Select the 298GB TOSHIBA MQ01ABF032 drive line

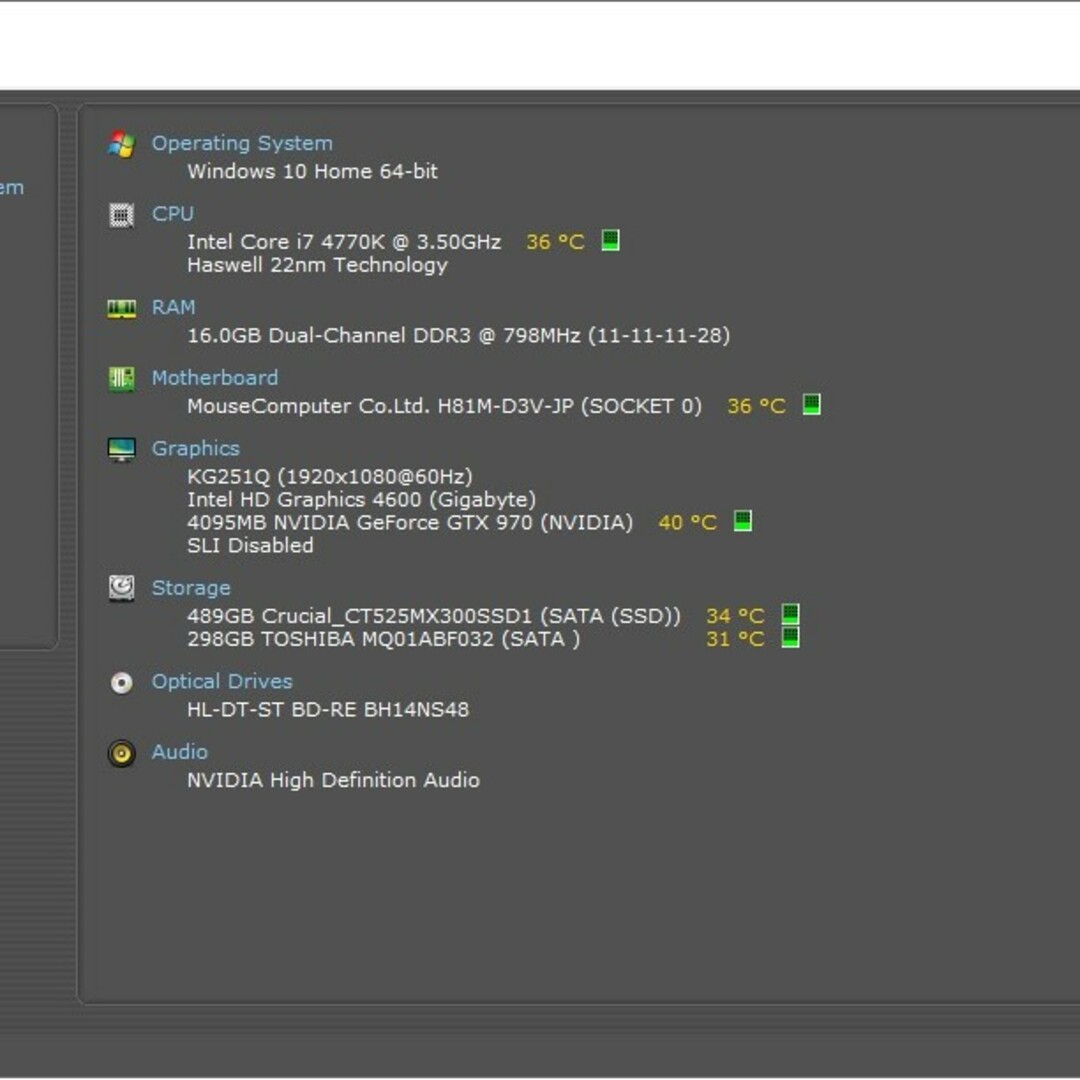click(x=383, y=639)
